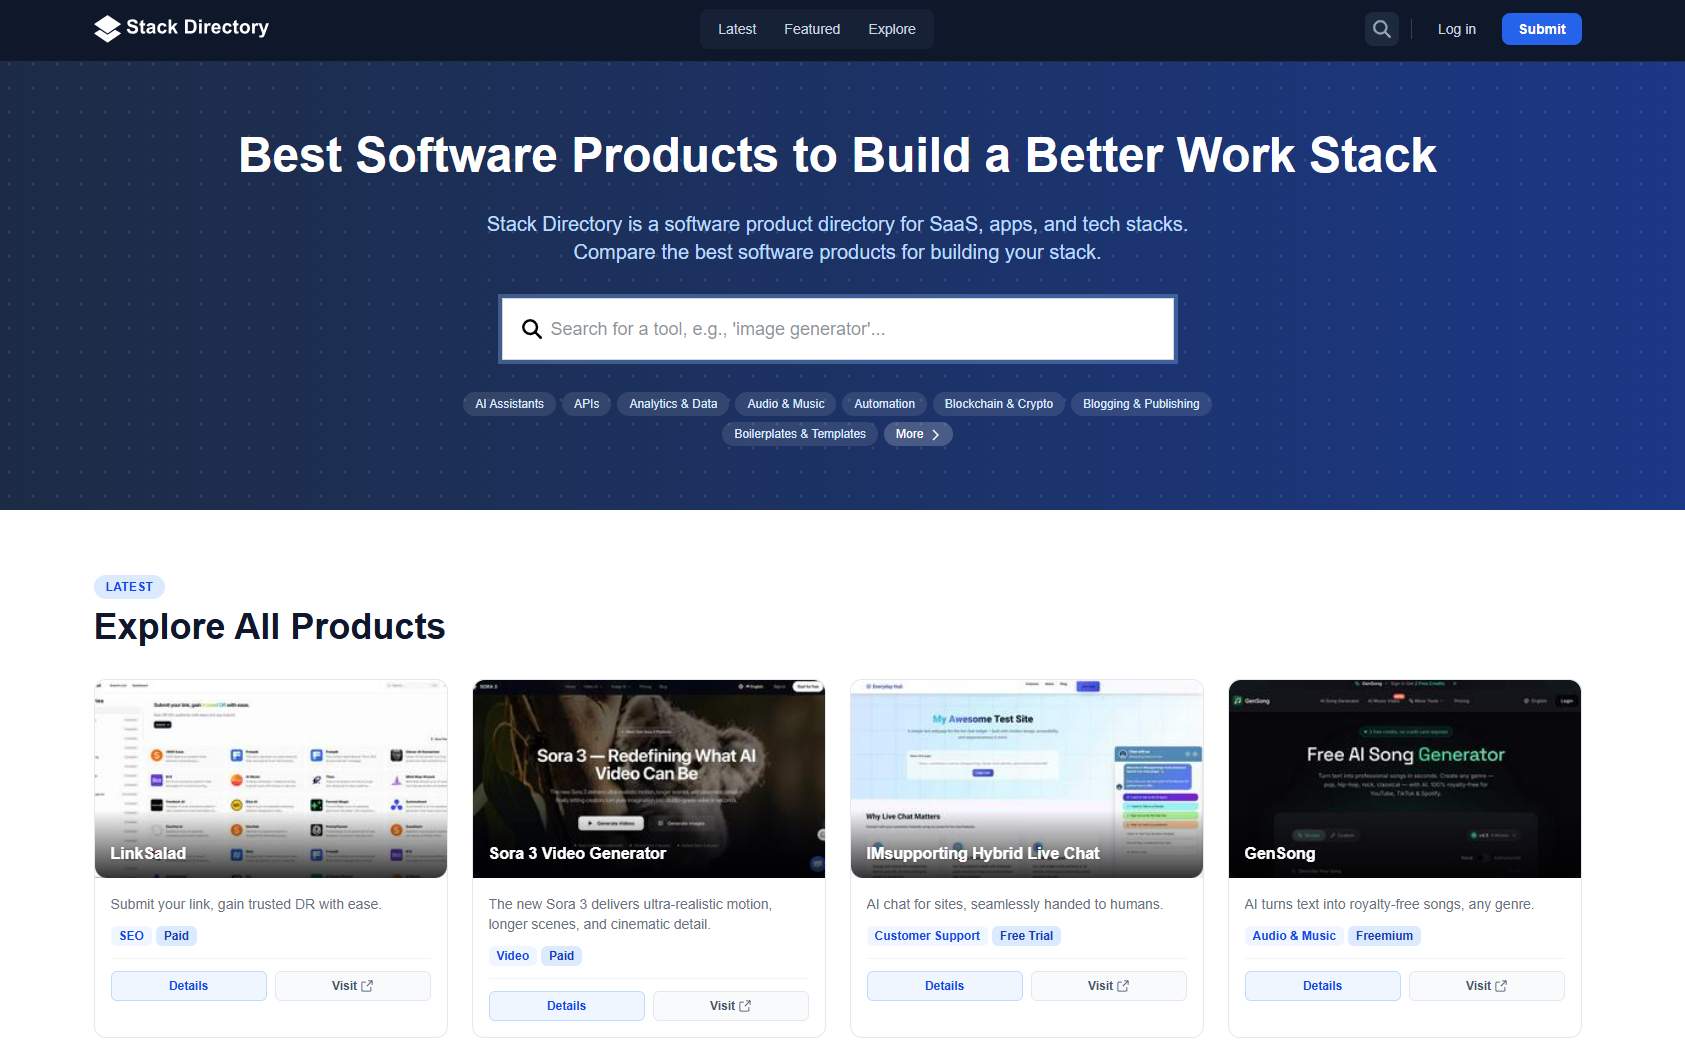View Details for LinkSalad

coord(188,985)
